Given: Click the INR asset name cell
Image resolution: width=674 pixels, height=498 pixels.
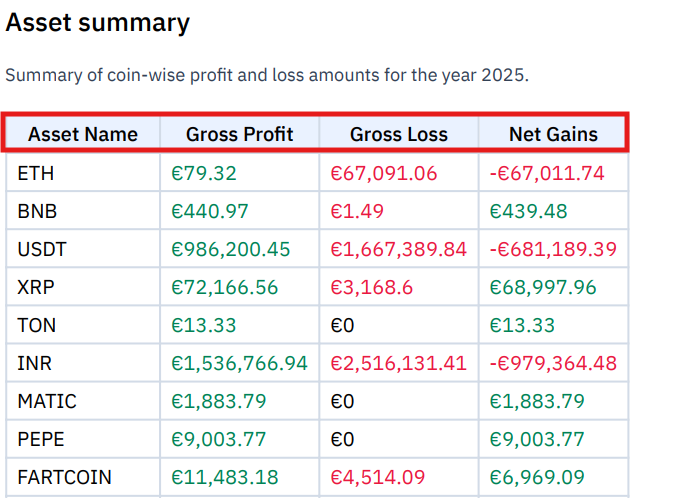Looking at the screenshot, I should coord(34,363).
